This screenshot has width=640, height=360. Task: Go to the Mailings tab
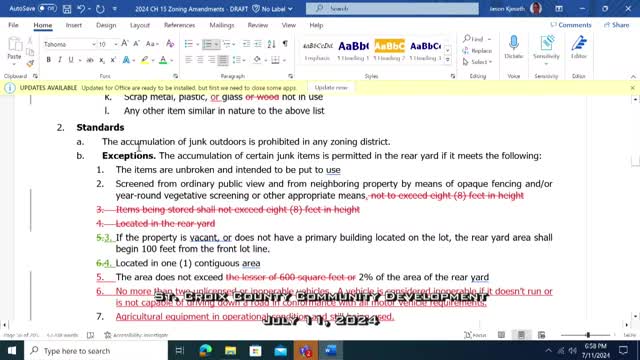click(222, 25)
